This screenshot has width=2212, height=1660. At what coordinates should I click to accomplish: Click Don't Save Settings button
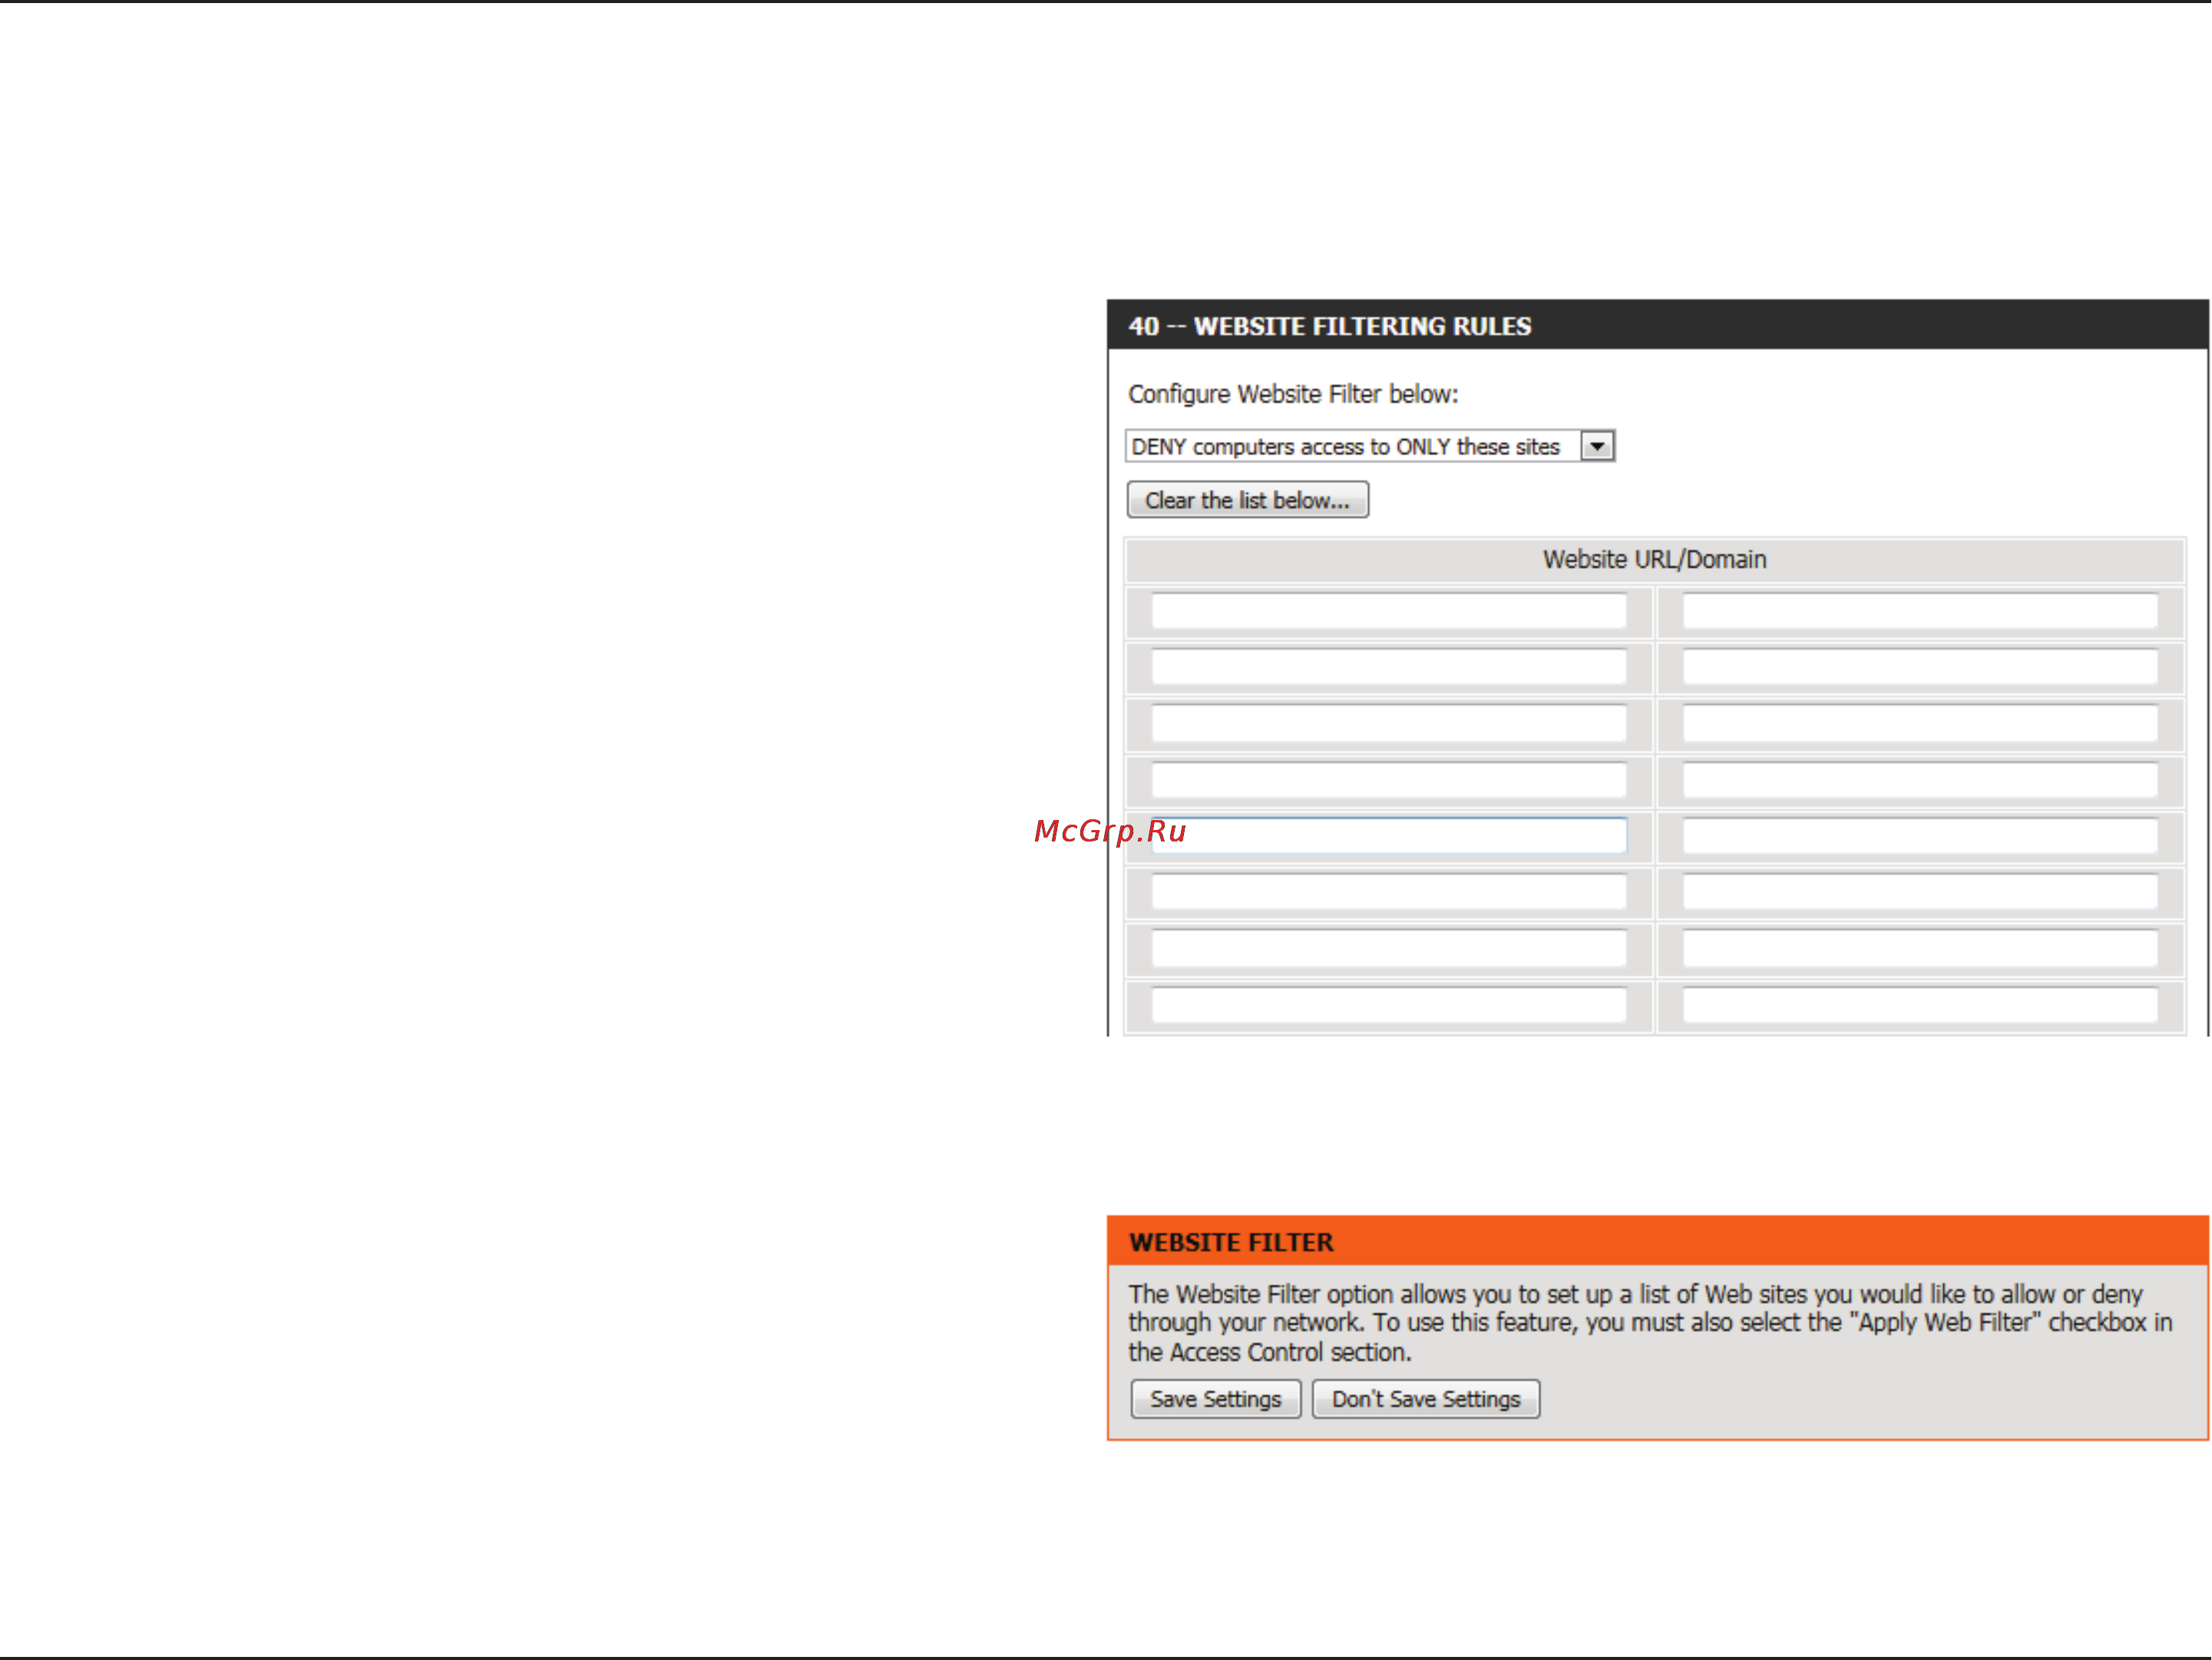1425,1399
